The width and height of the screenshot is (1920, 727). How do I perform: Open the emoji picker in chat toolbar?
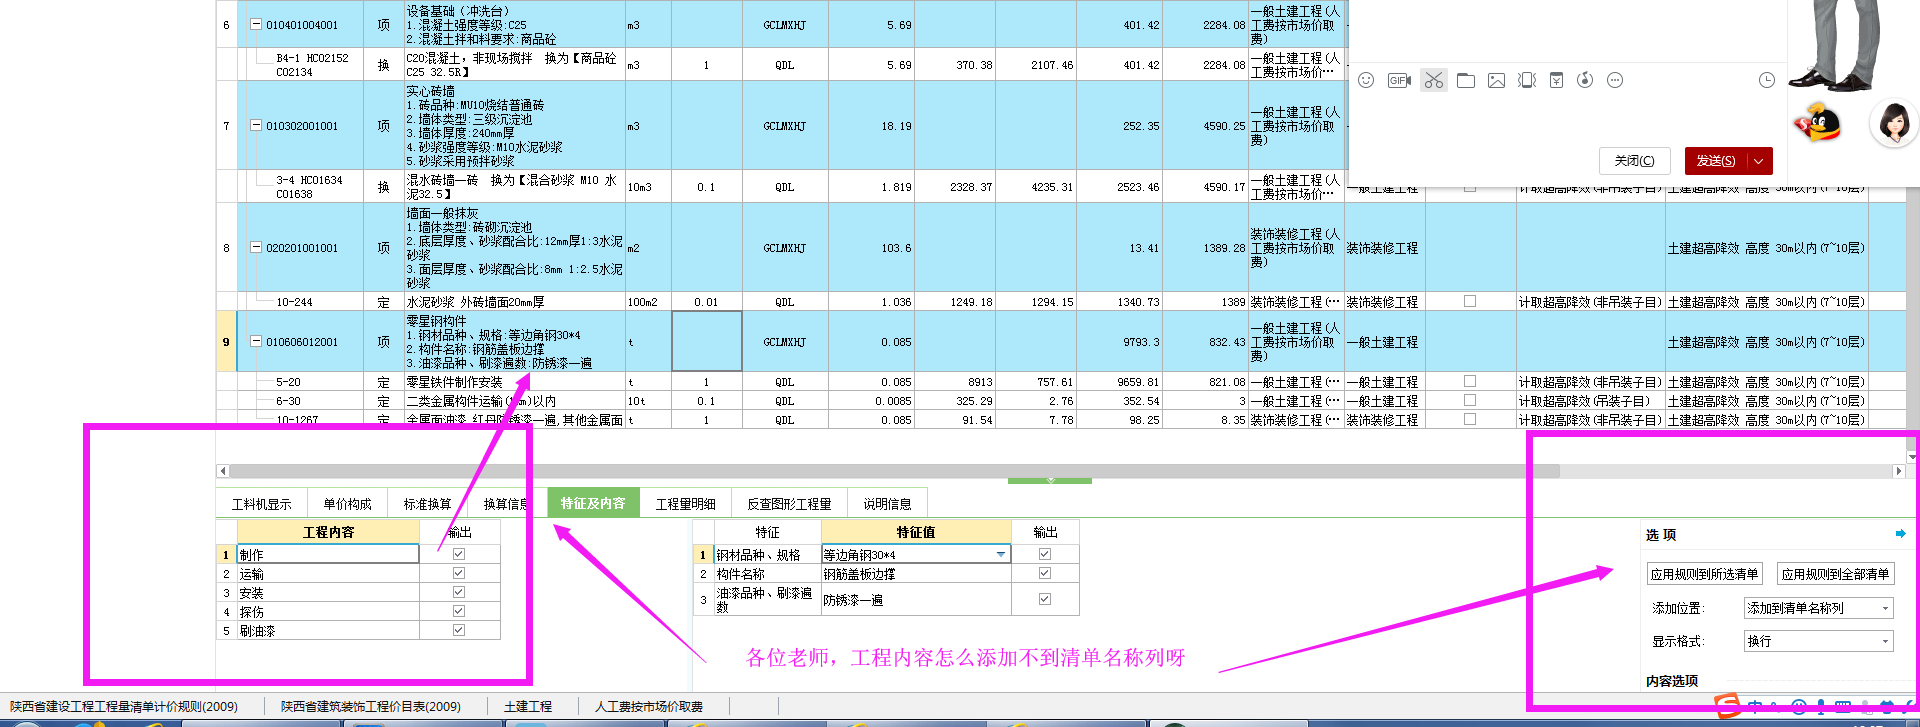coord(1366,80)
